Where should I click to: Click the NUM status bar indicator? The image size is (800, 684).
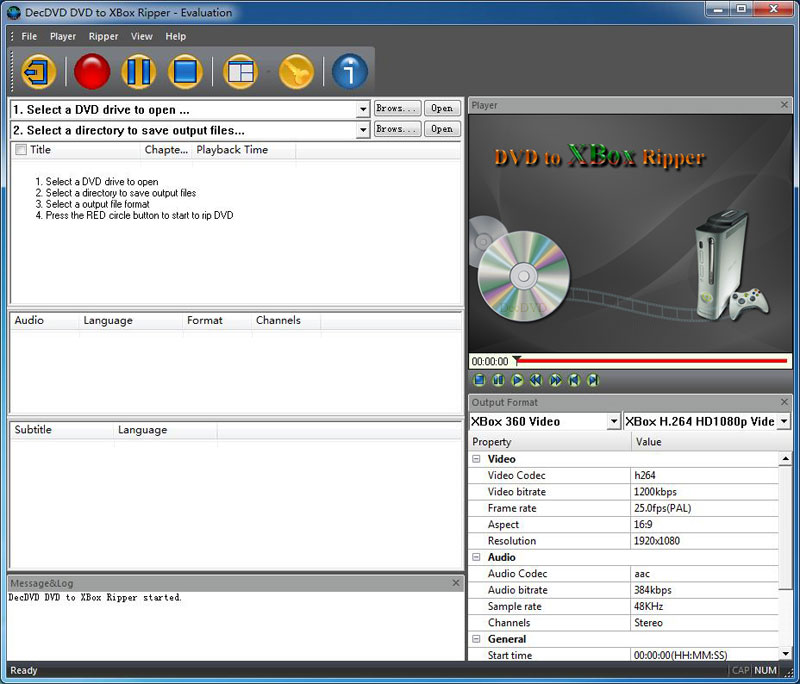pos(765,670)
